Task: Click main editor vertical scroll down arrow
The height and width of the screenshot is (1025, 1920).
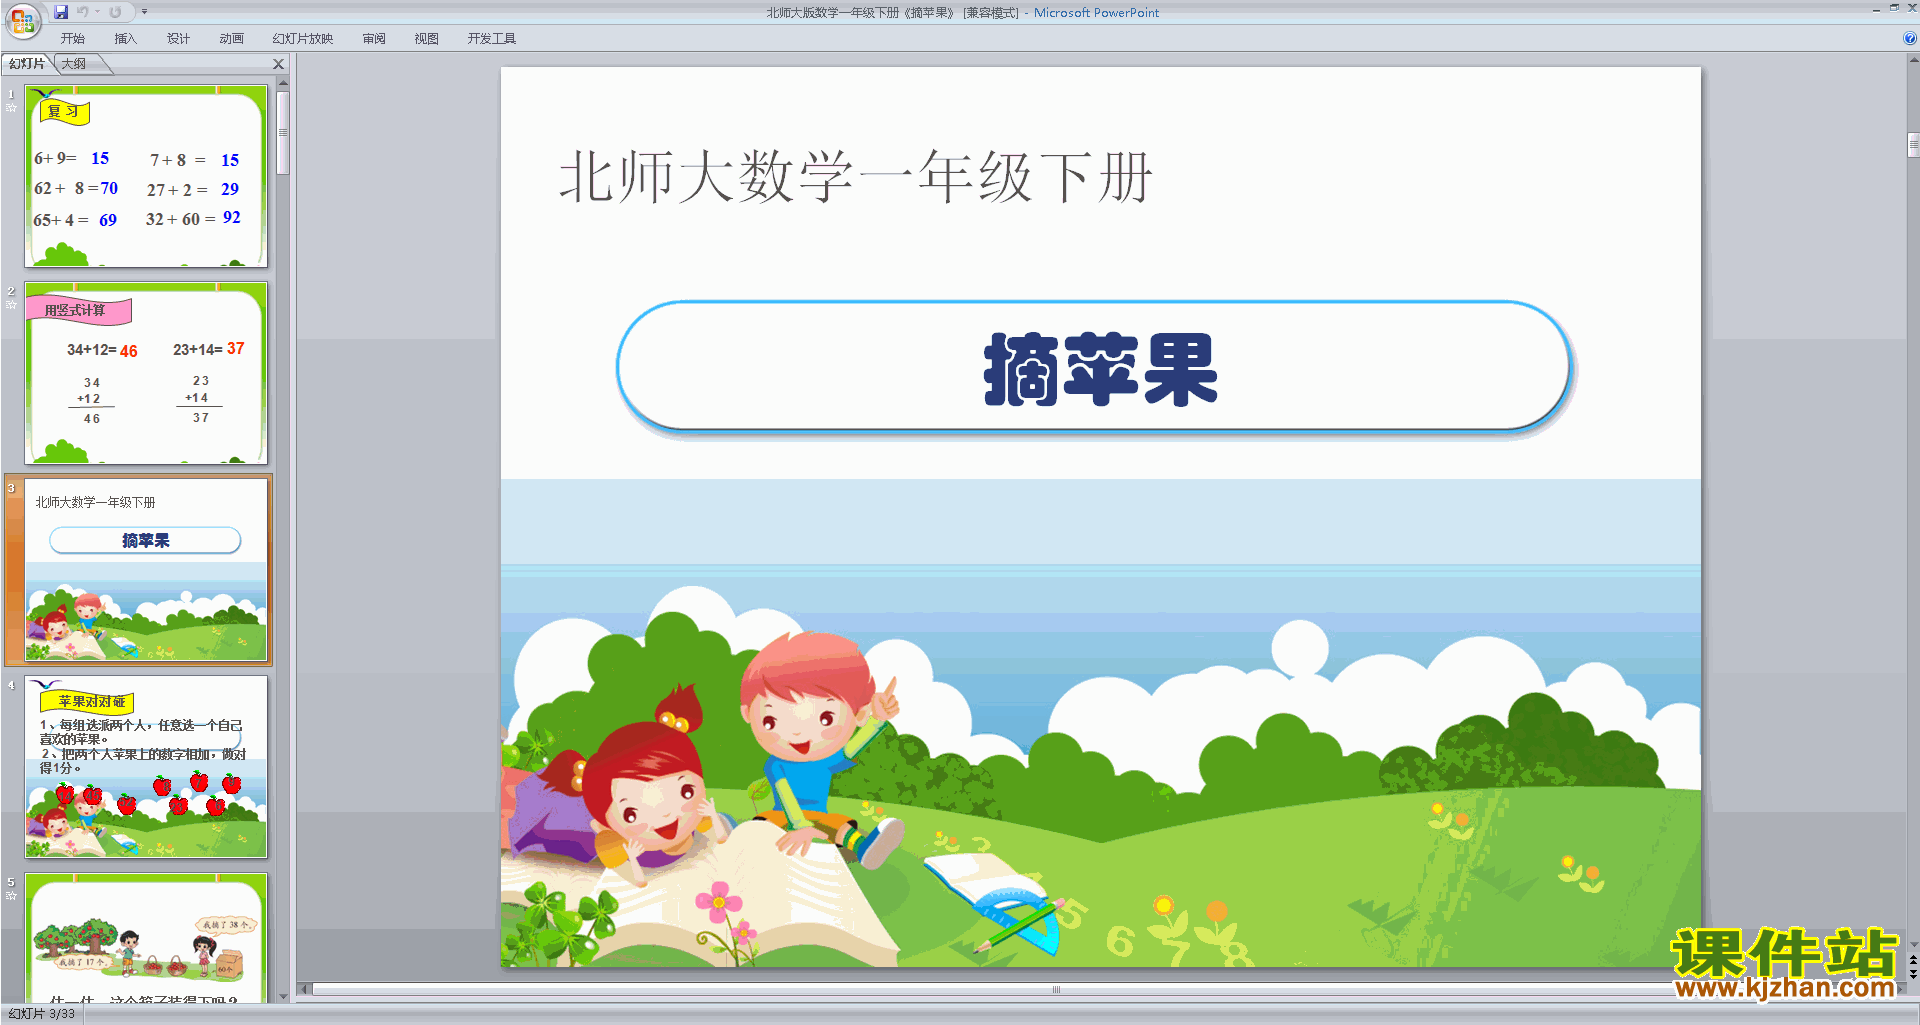Action: coord(1913,945)
